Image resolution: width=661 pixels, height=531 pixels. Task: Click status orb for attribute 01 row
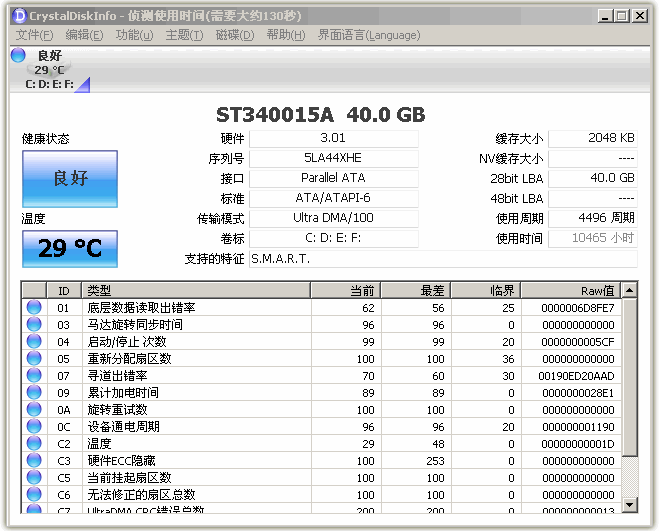pyautogui.click(x=34, y=308)
